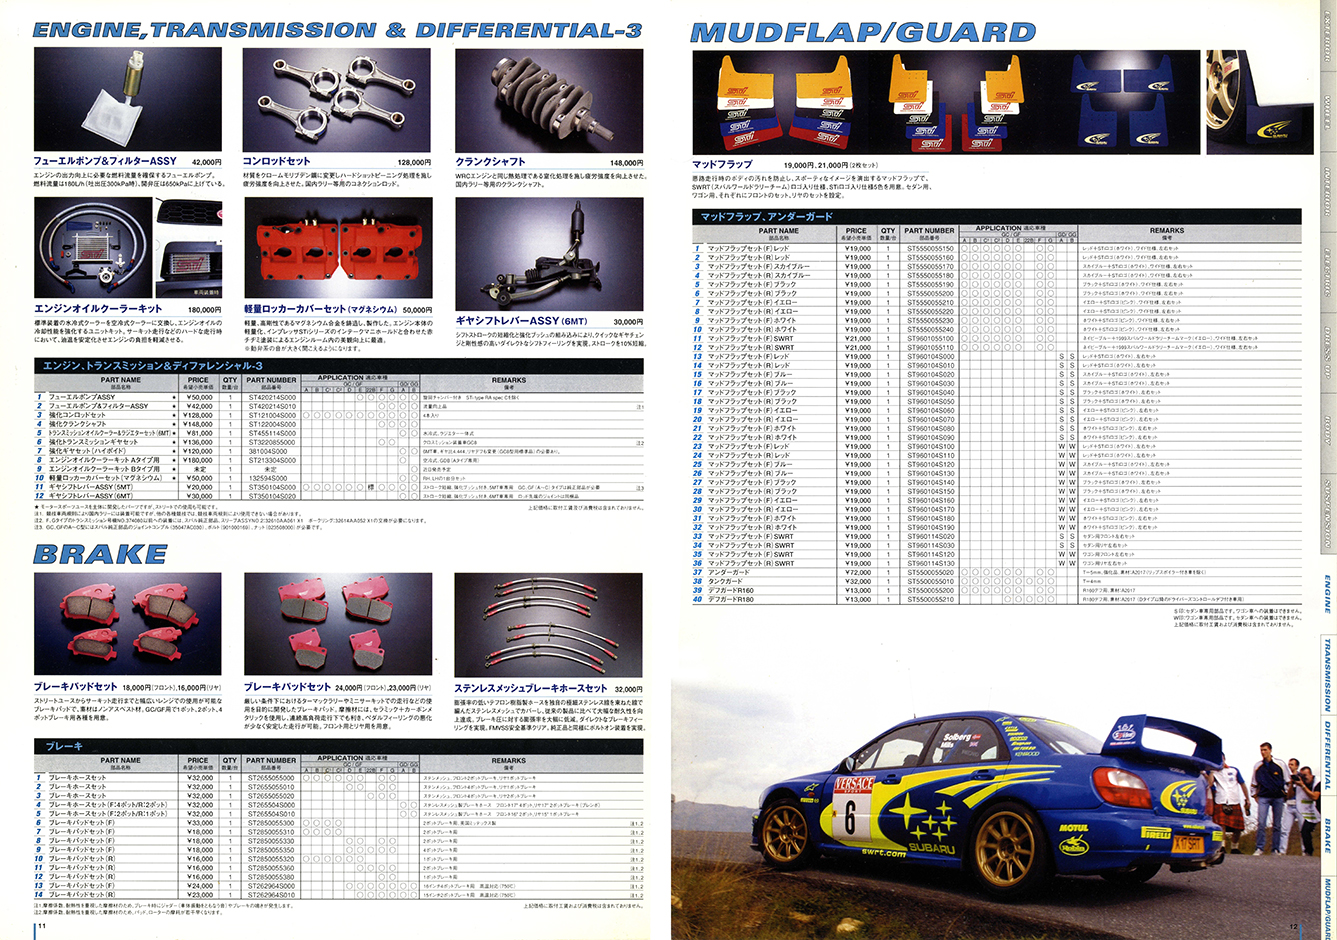
Task: Click the PART NUMBER header in mudflap table
Action: tap(930, 230)
